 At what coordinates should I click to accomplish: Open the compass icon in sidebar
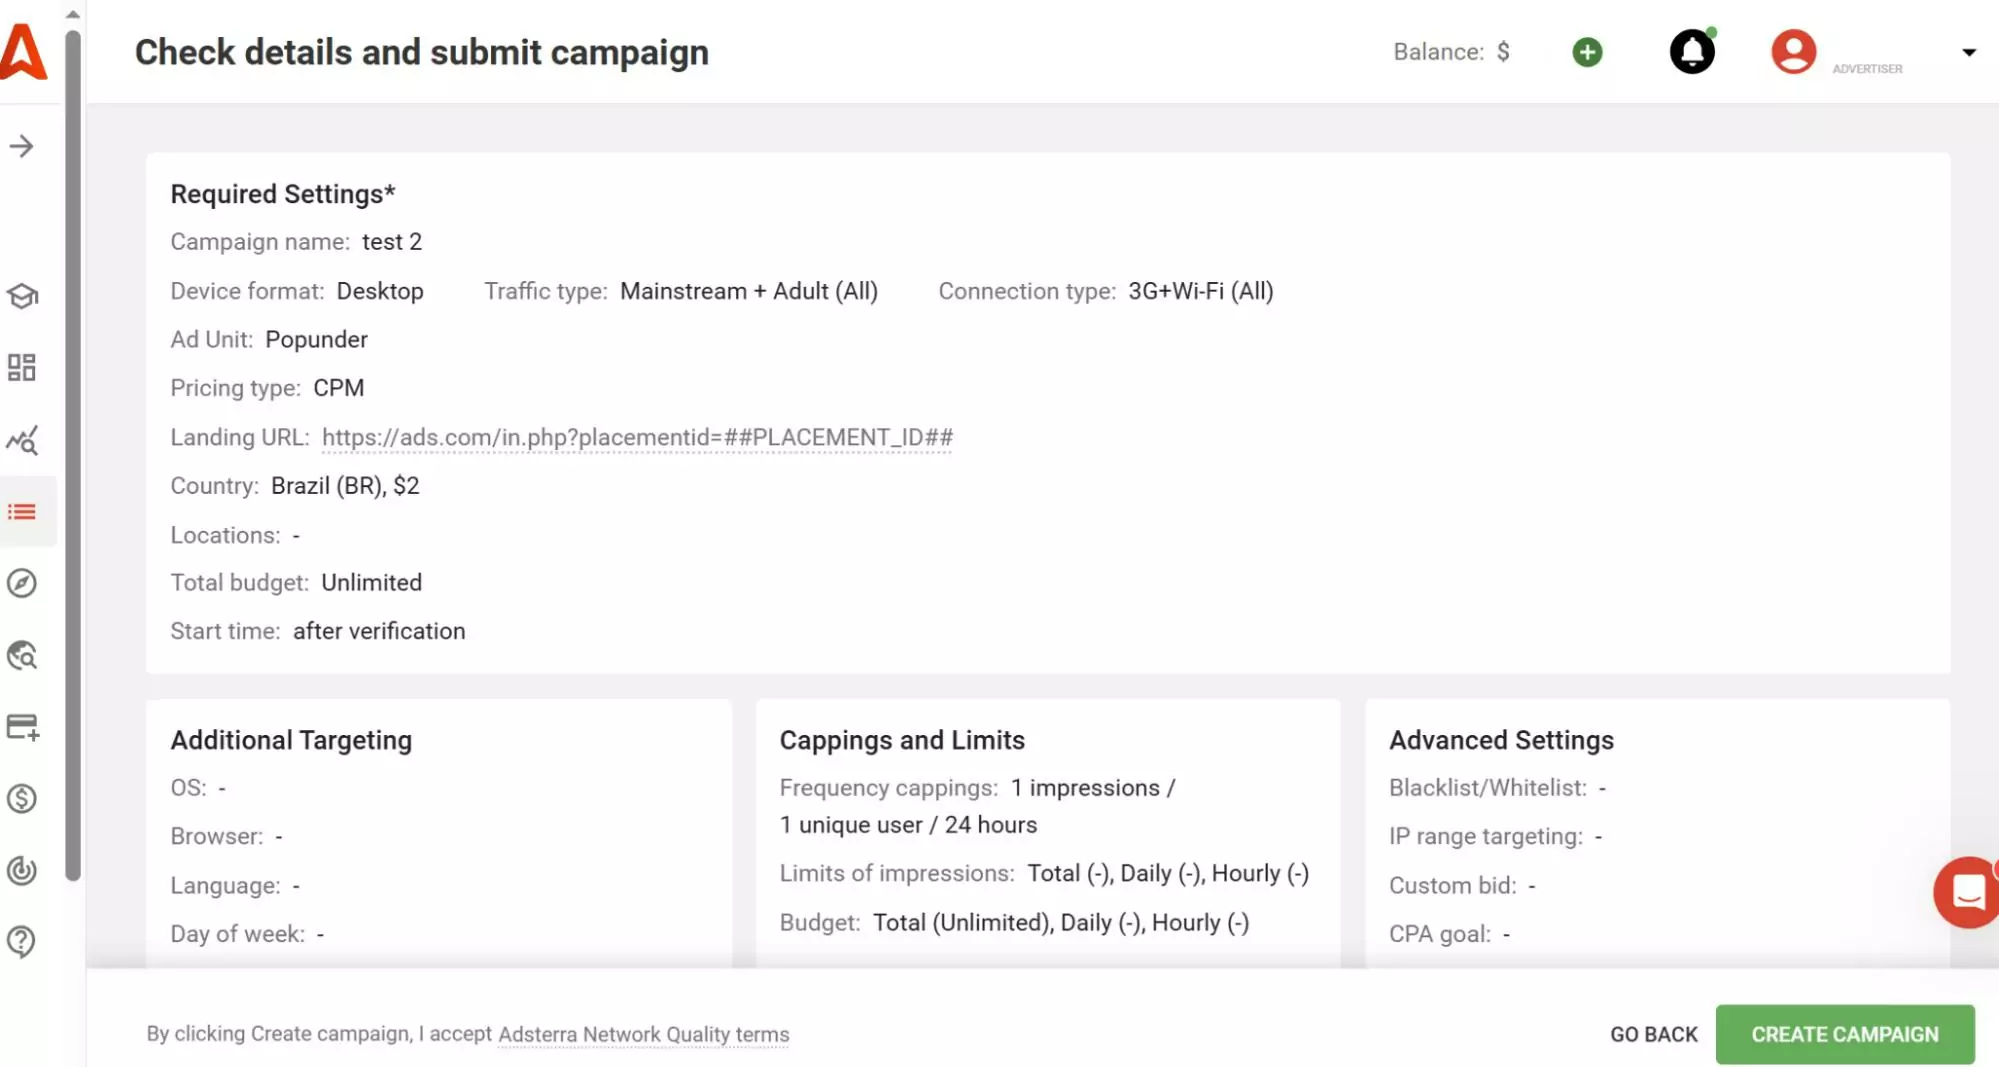point(22,583)
